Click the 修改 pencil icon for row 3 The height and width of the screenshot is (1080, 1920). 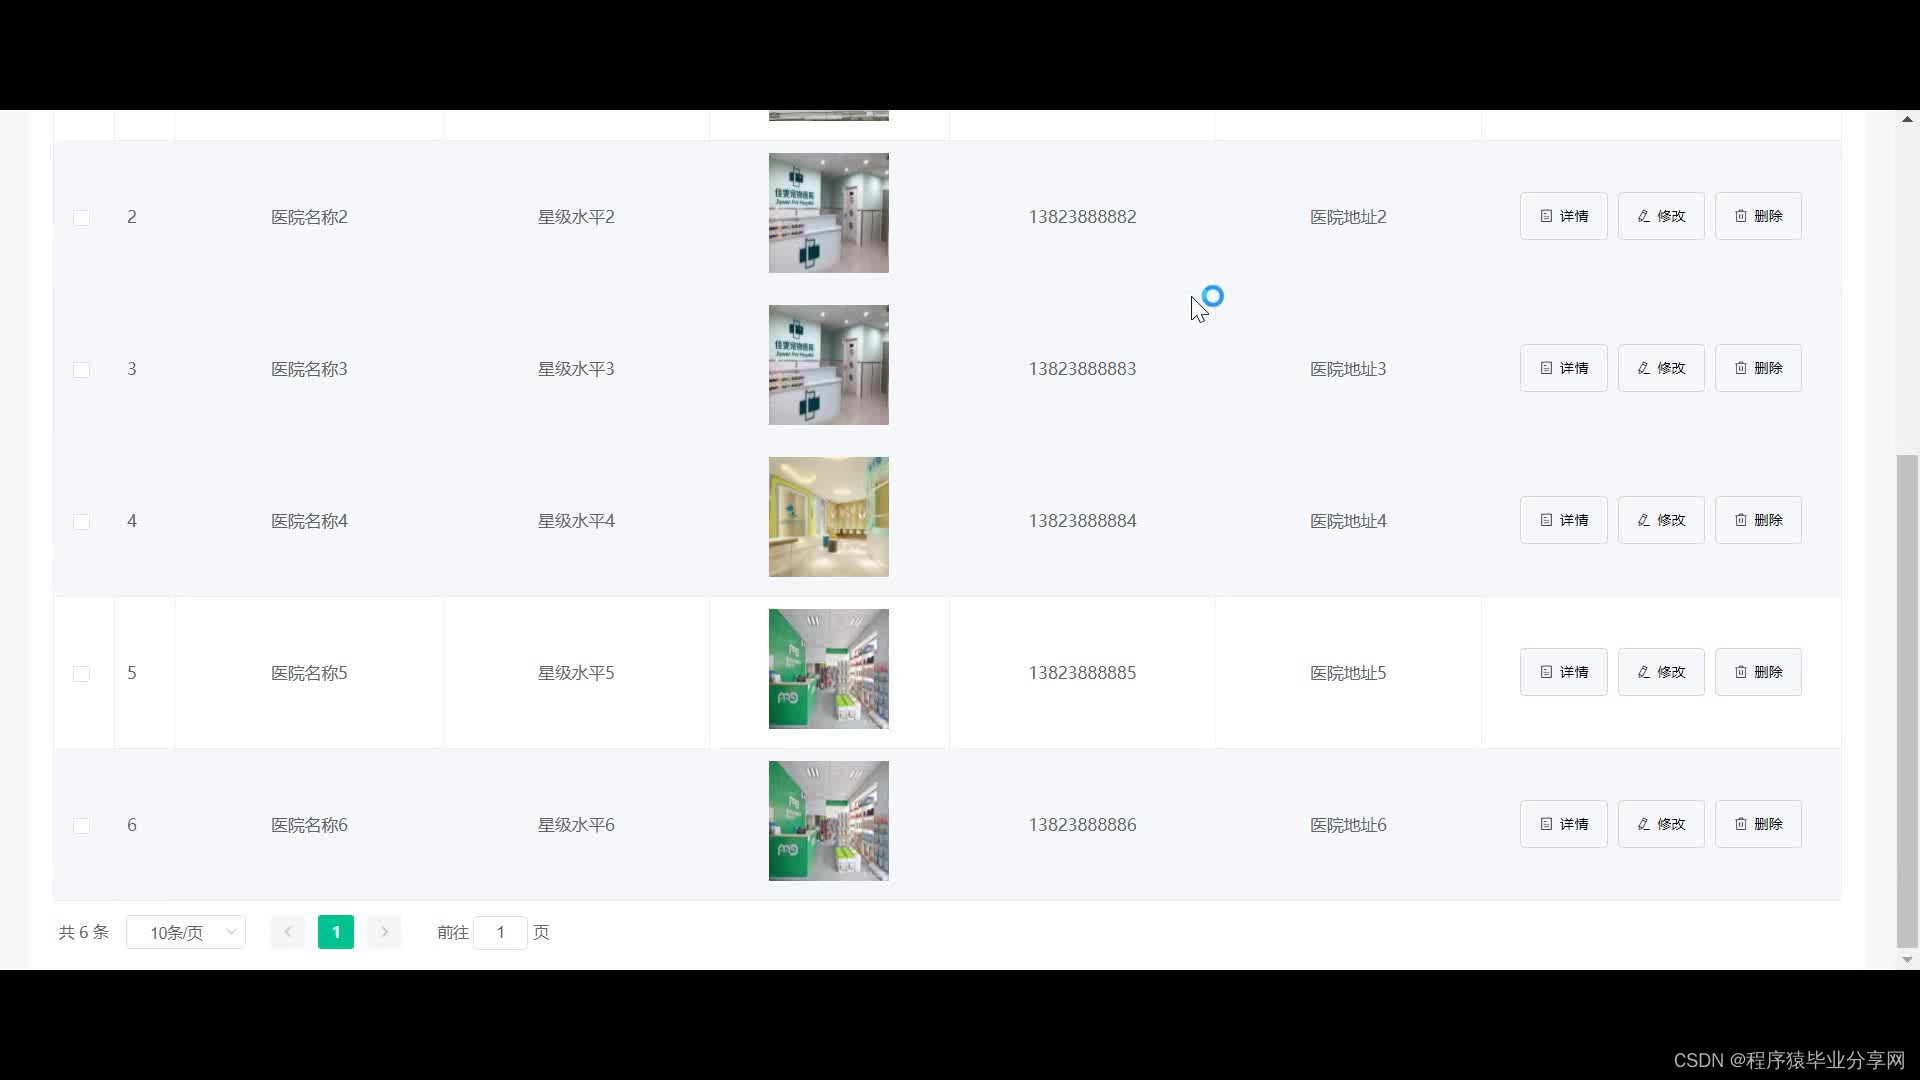(x=1643, y=368)
